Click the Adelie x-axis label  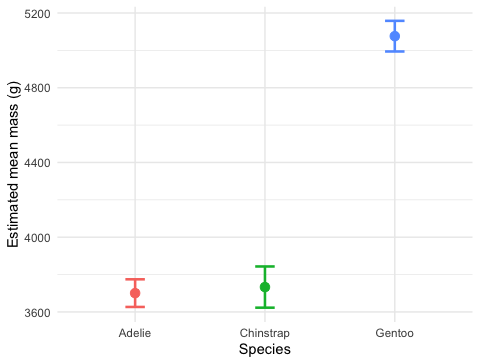135,333
